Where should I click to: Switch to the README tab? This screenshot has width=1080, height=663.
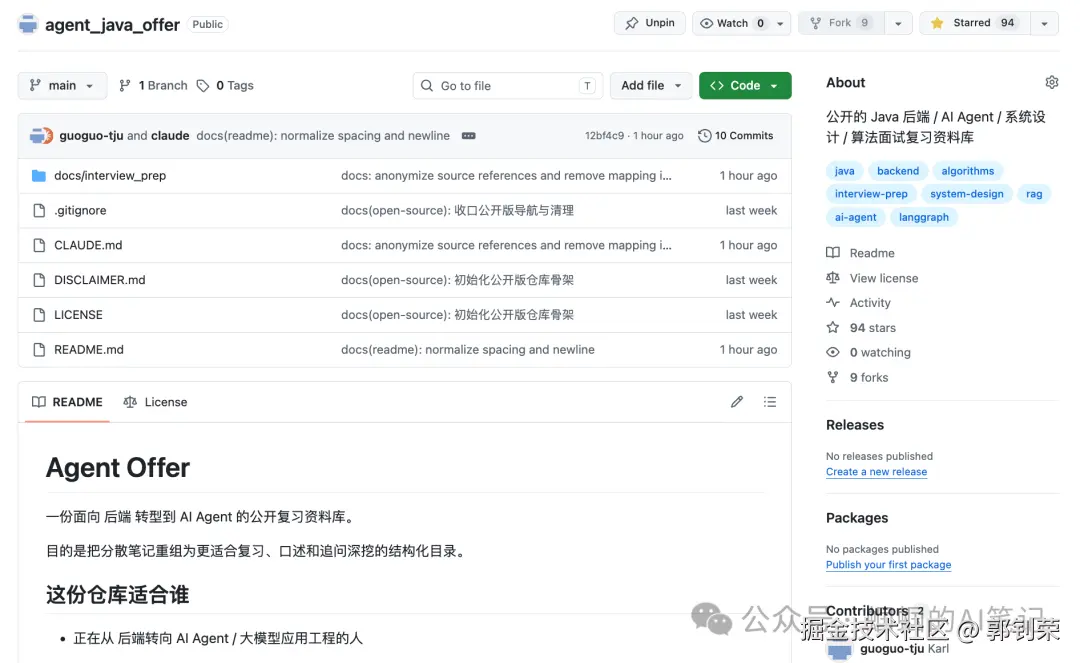point(68,402)
